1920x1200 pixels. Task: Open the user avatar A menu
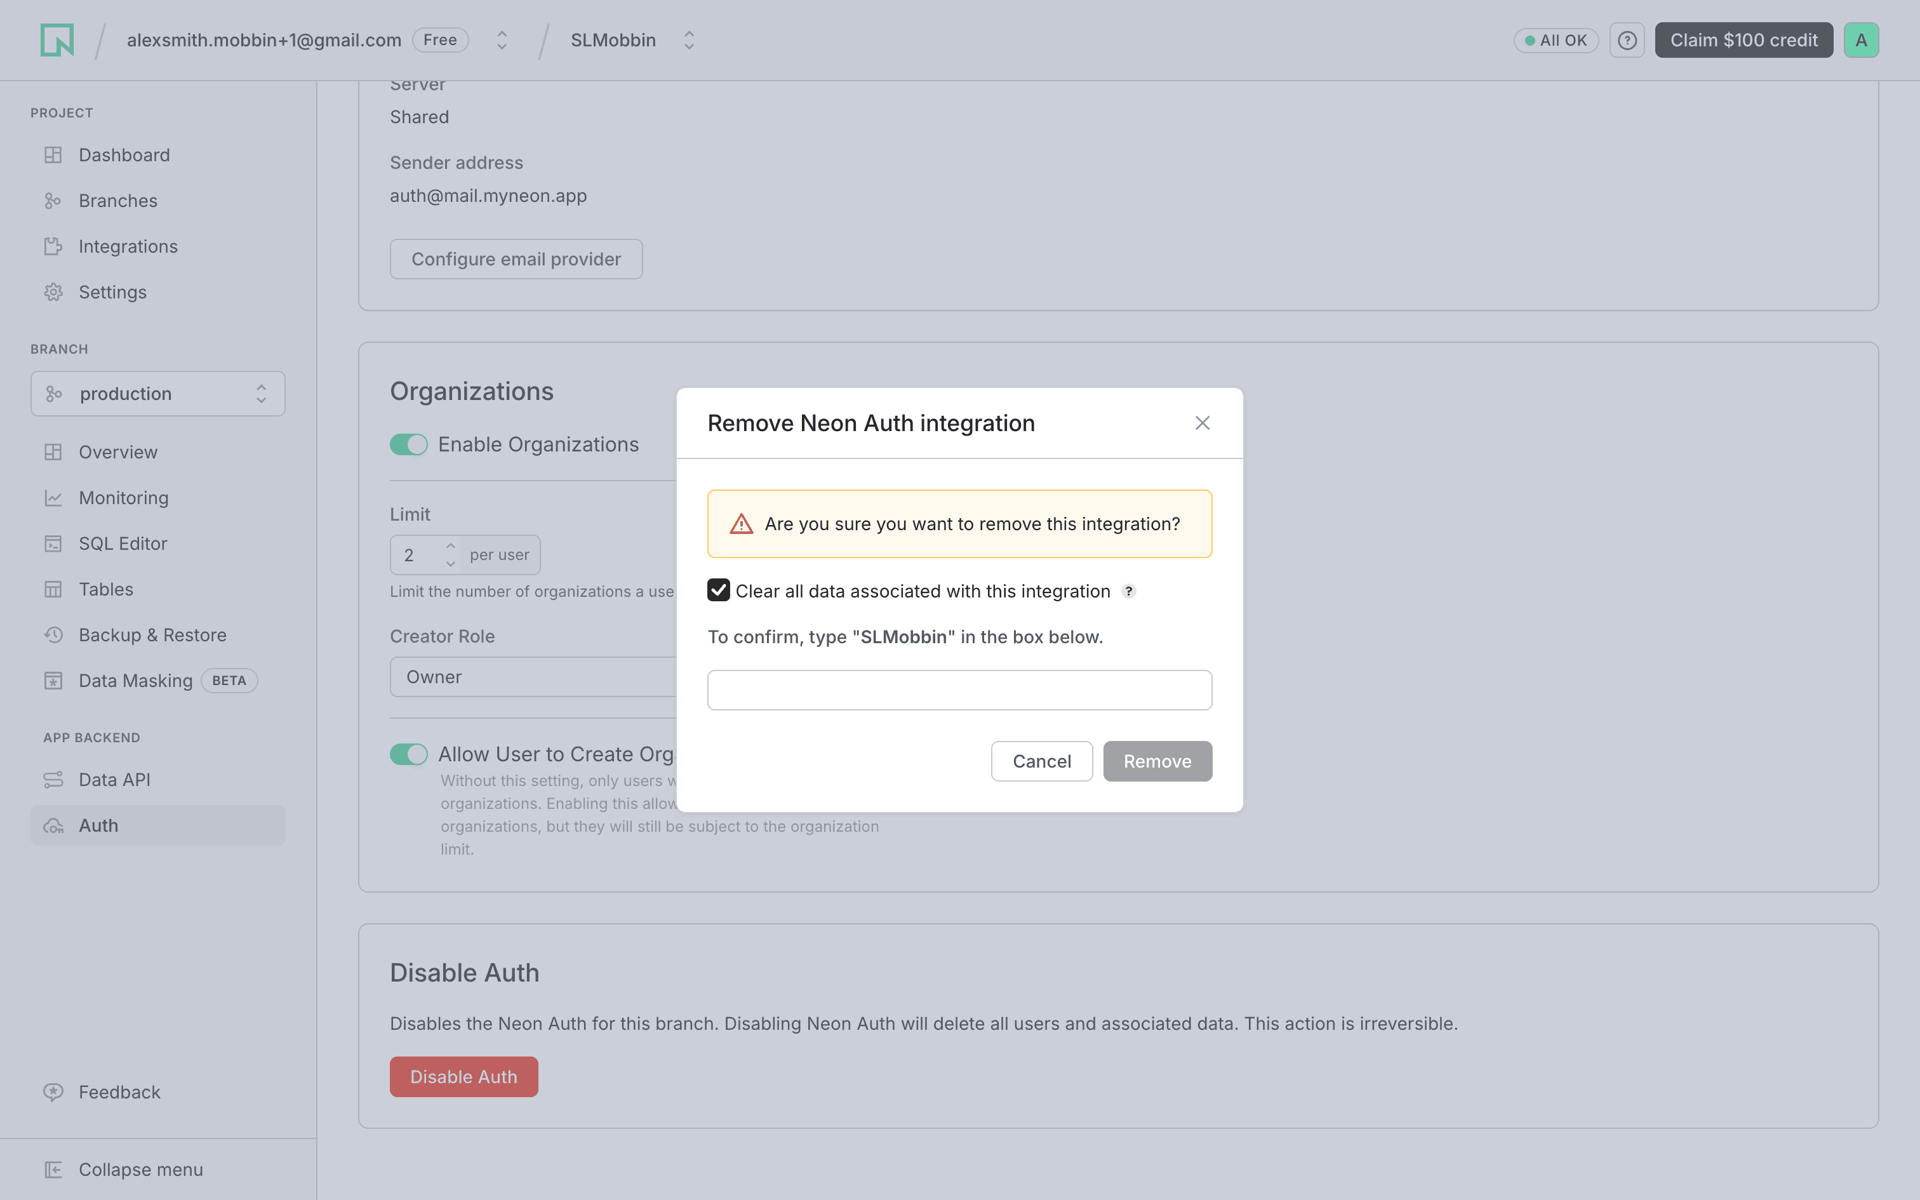[1861, 40]
